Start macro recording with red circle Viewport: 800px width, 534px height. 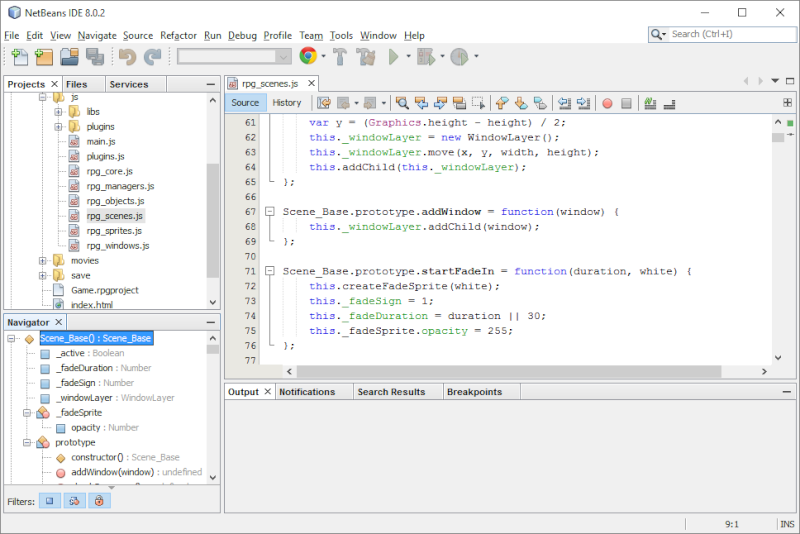click(x=607, y=104)
